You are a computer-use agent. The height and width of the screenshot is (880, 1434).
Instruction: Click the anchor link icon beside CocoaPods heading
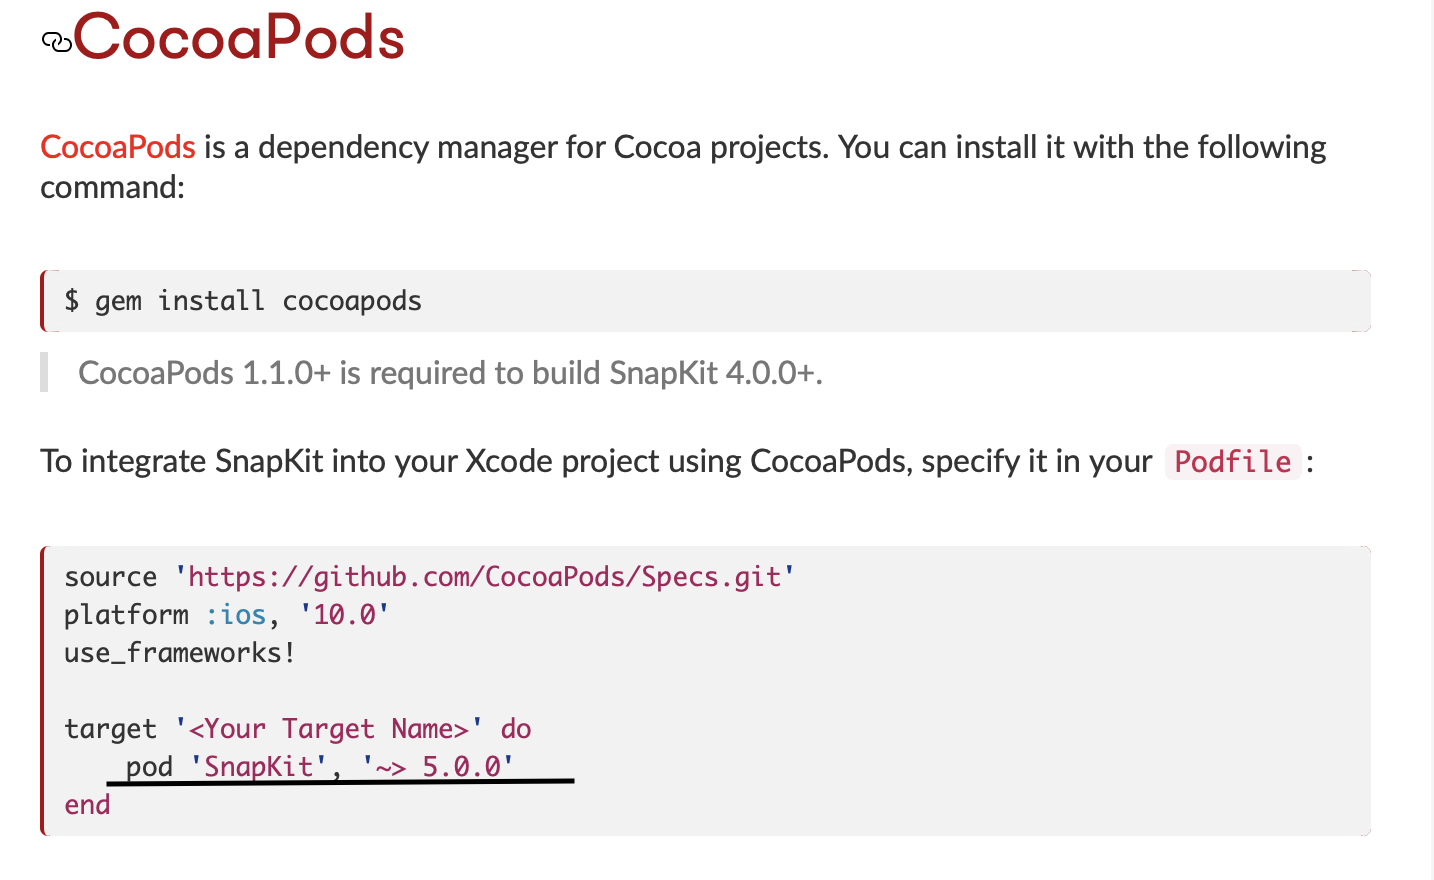[x=56, y=42]
